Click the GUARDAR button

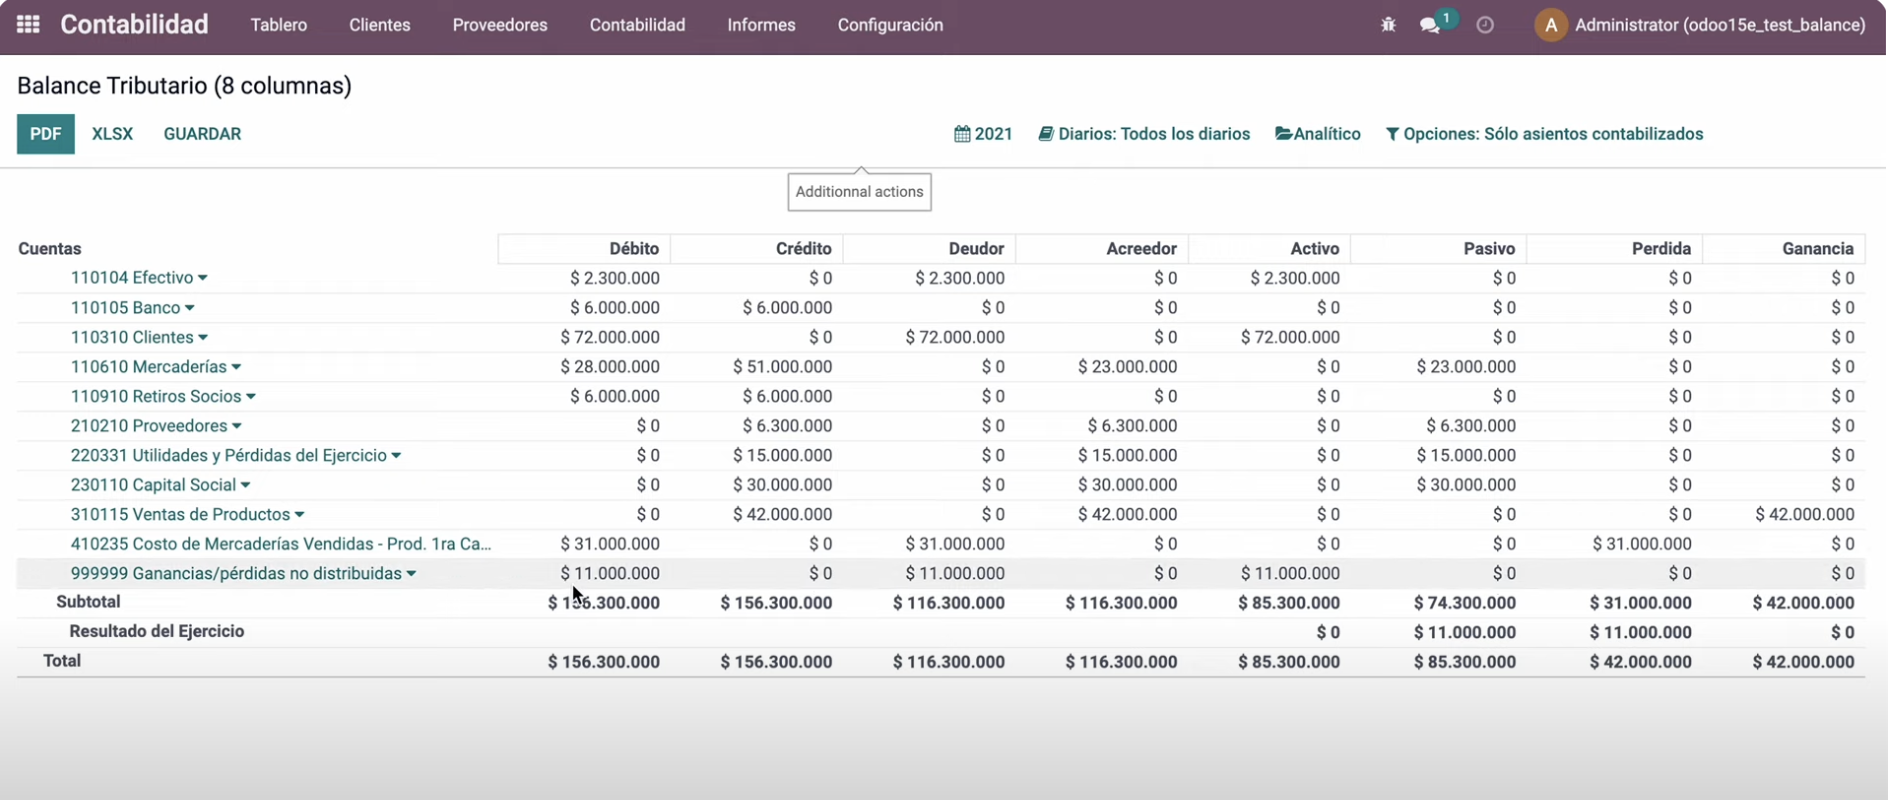[x=202, y=134]
